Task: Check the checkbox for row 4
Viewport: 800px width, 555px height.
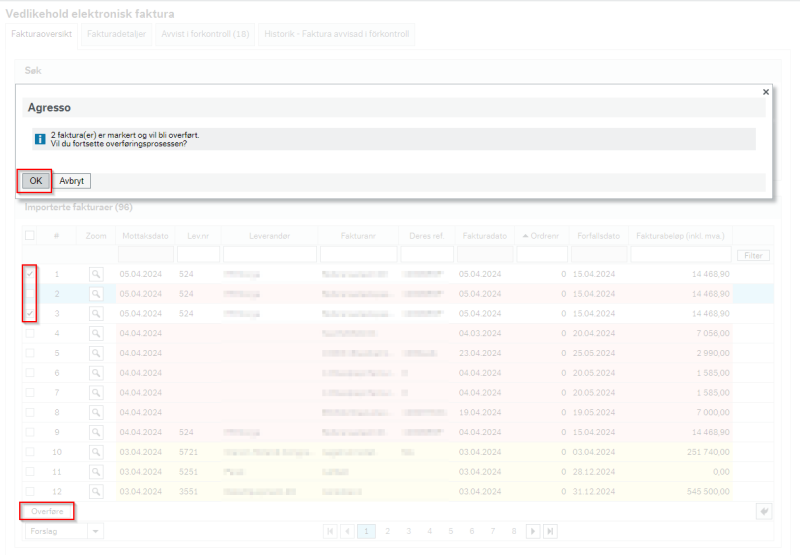Action: pos(30,333)
